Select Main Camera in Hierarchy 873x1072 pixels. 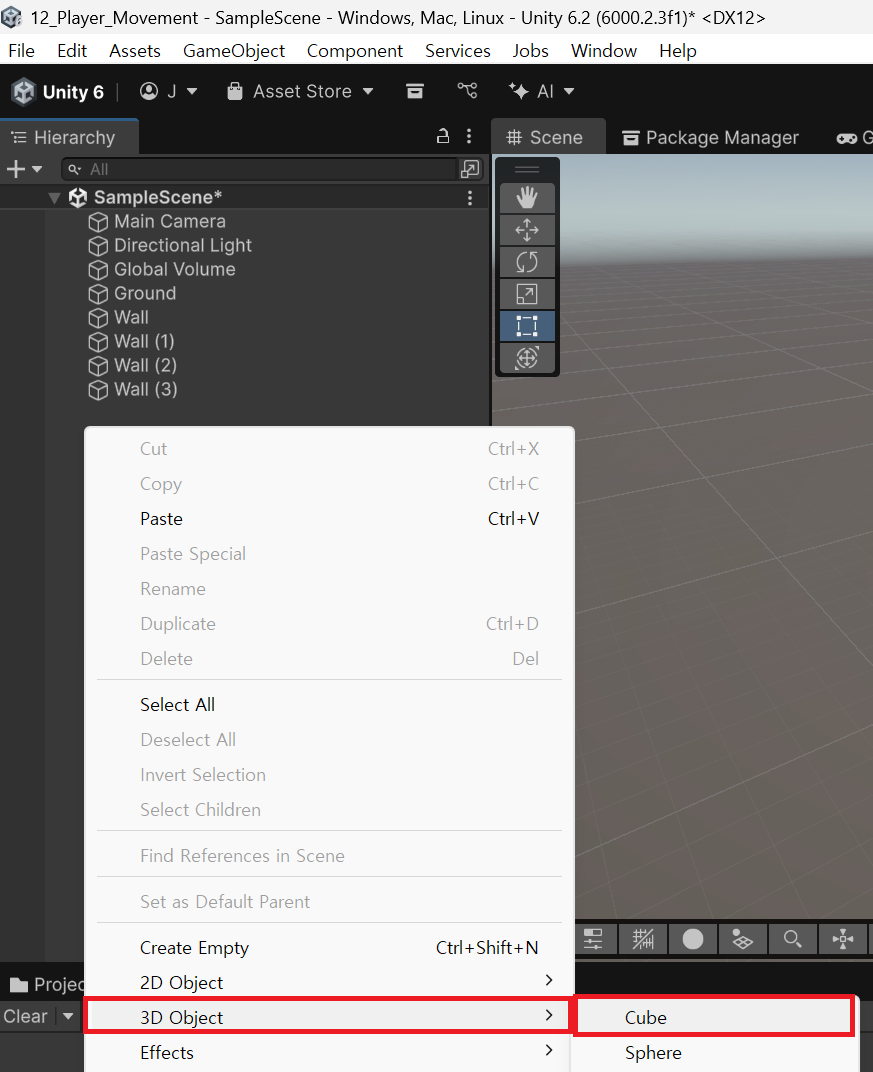(170, 222)
